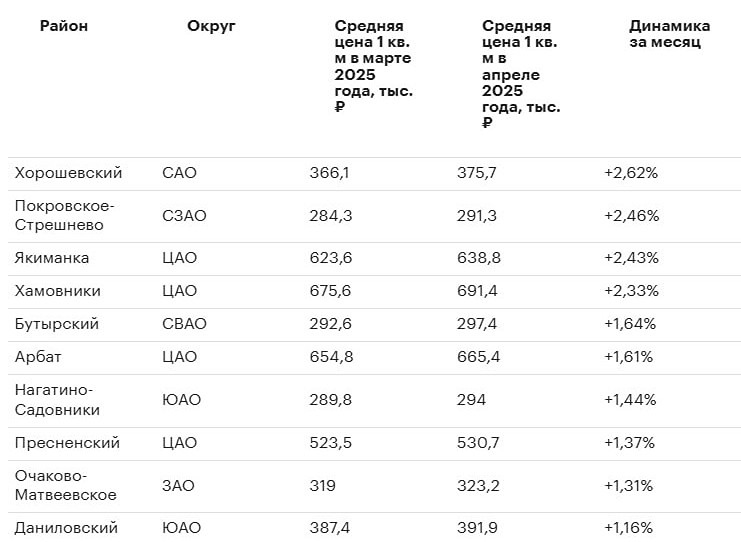Screen dimensions: 741x542
Task: Select the Очаково-Матвеевское district cell
Action: click(x=66, y=485)
